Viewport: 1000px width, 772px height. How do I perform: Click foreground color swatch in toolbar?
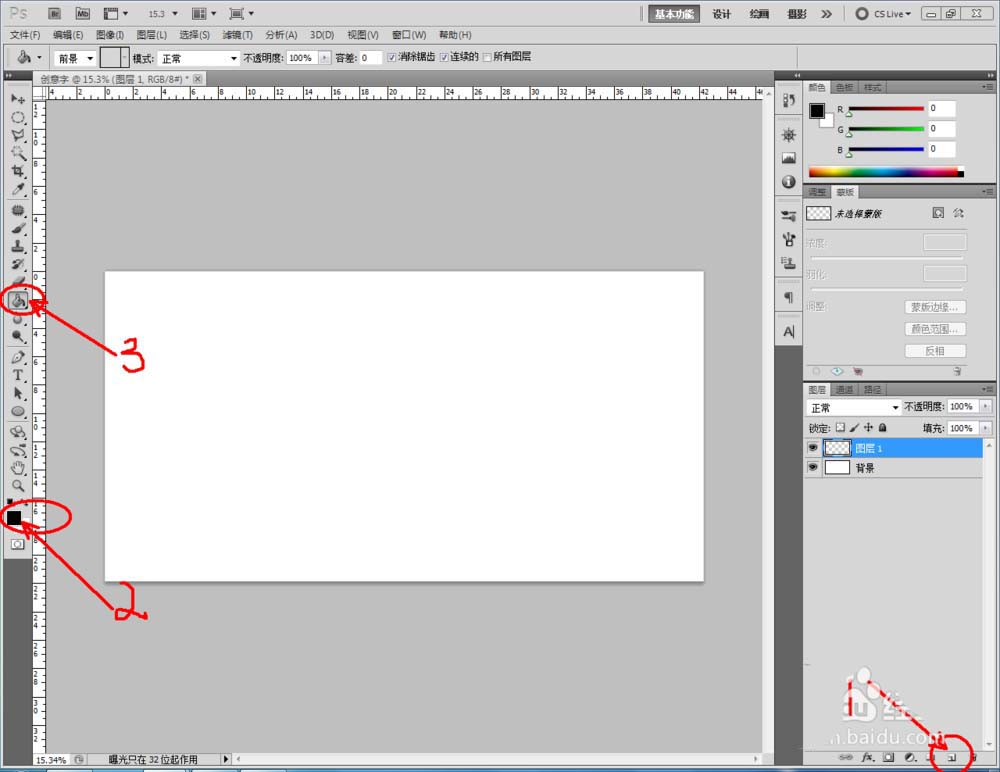coord(13,517)
